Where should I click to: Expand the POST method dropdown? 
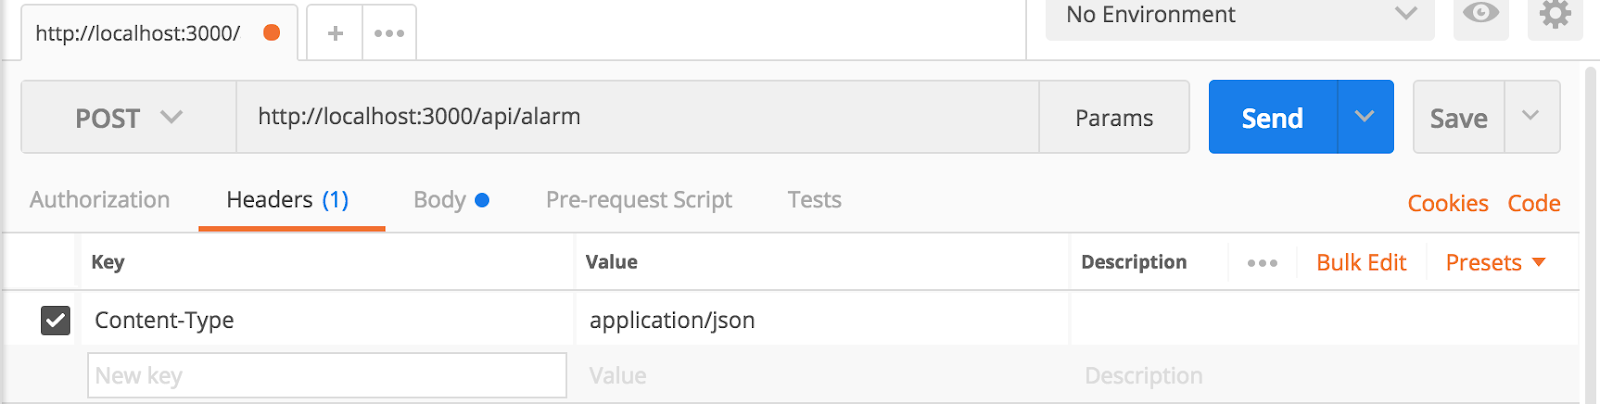129,117
